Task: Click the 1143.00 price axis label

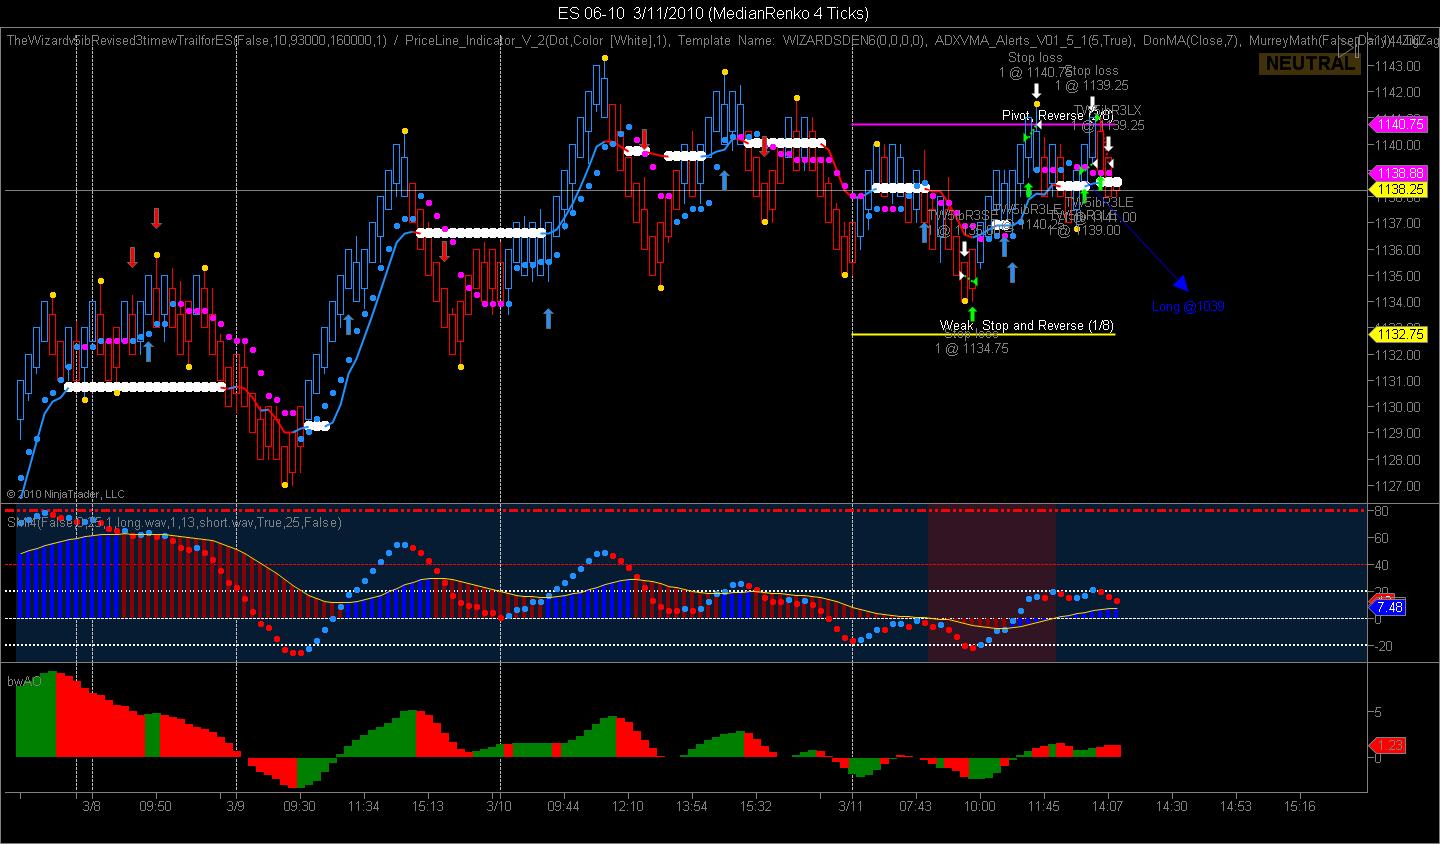Action: (1398, 66)
